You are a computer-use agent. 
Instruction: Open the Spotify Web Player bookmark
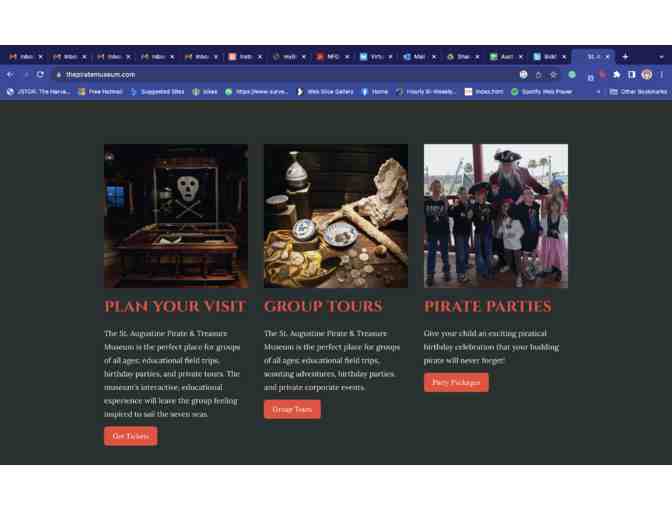click(x=542, y=92)
